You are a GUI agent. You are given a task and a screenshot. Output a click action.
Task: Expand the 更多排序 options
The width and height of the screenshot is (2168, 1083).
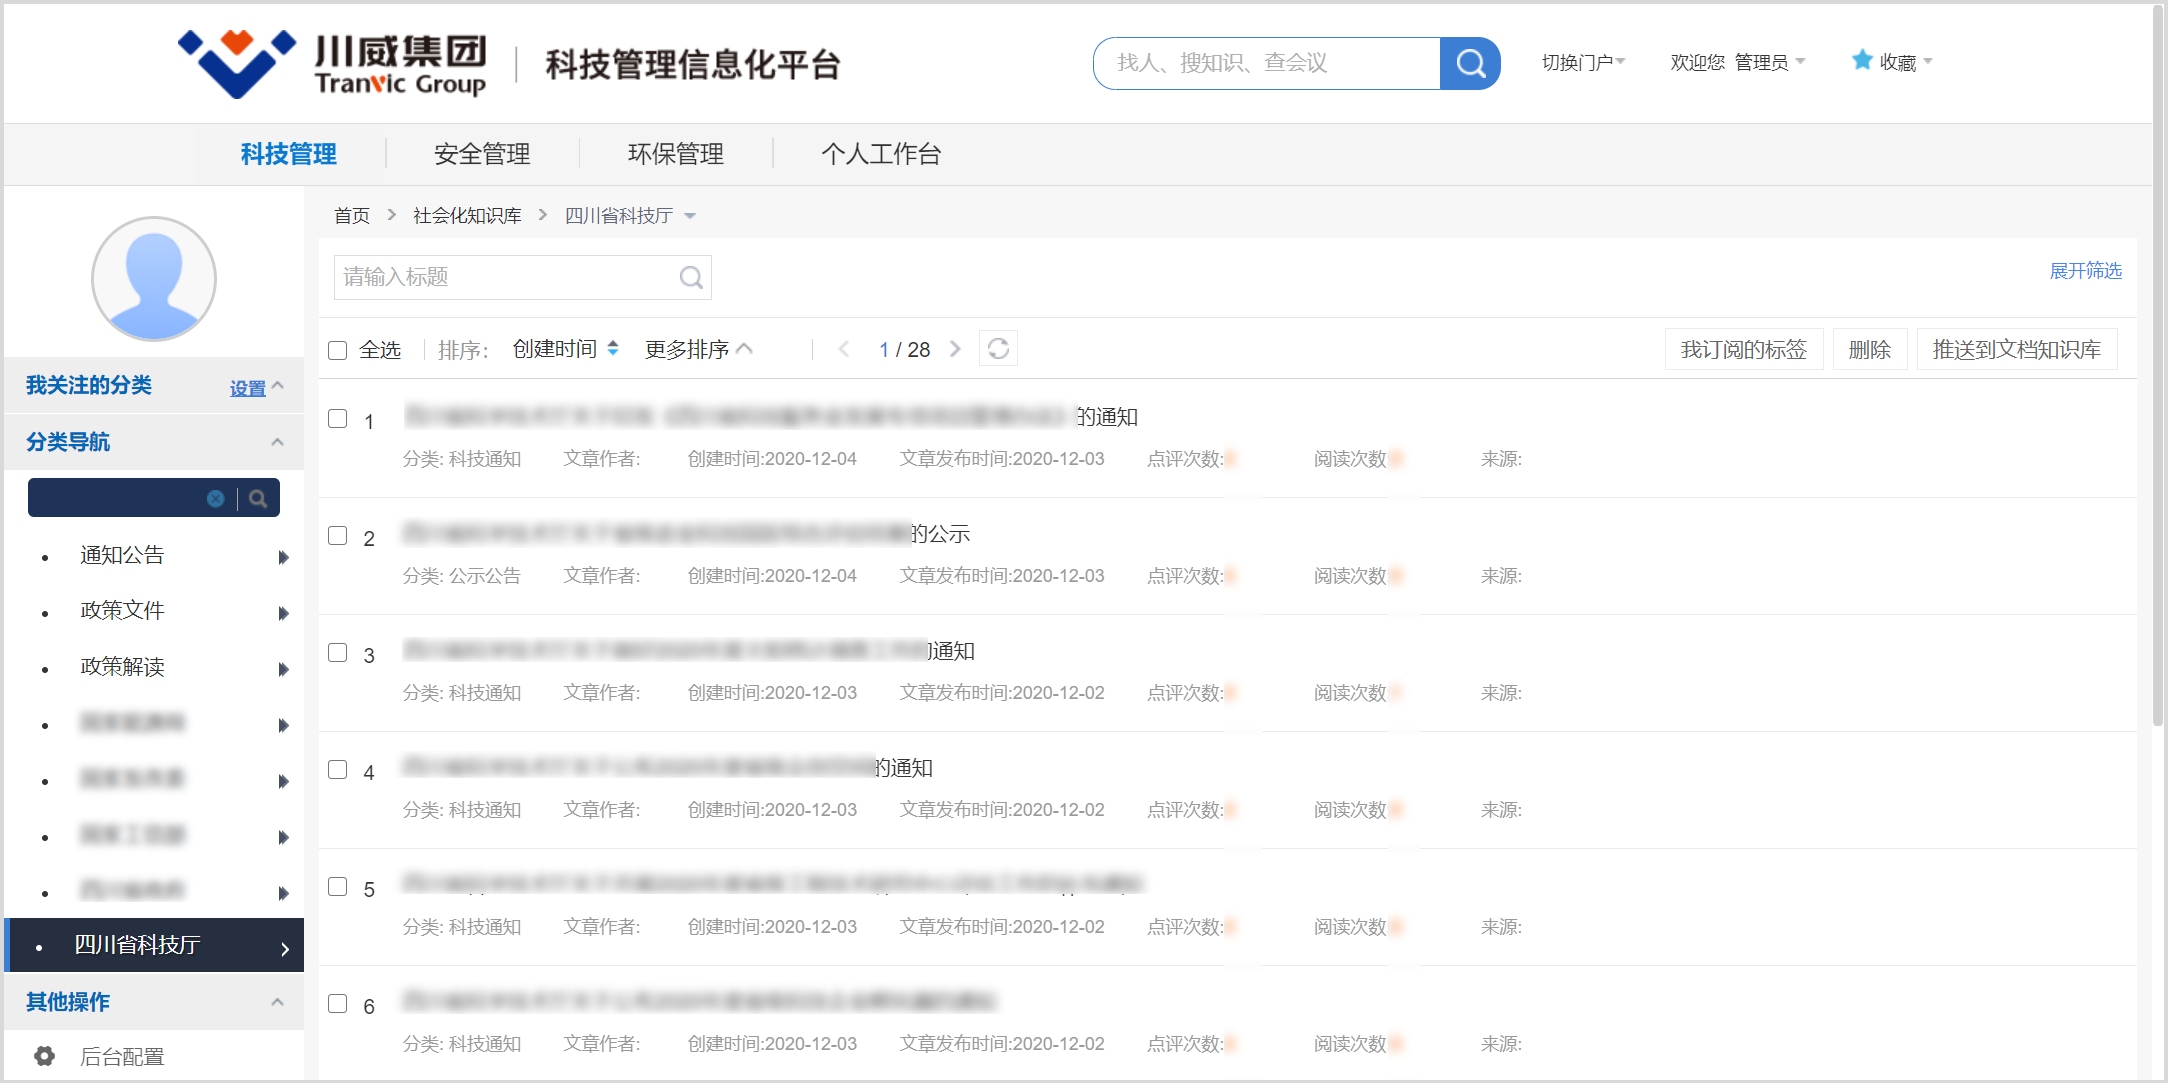coord(699,349)
